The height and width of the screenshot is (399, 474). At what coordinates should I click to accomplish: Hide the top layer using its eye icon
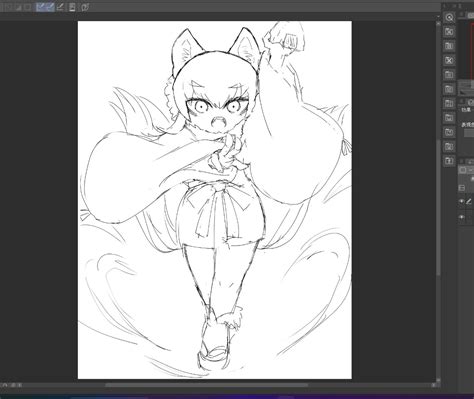pos(461,201)
